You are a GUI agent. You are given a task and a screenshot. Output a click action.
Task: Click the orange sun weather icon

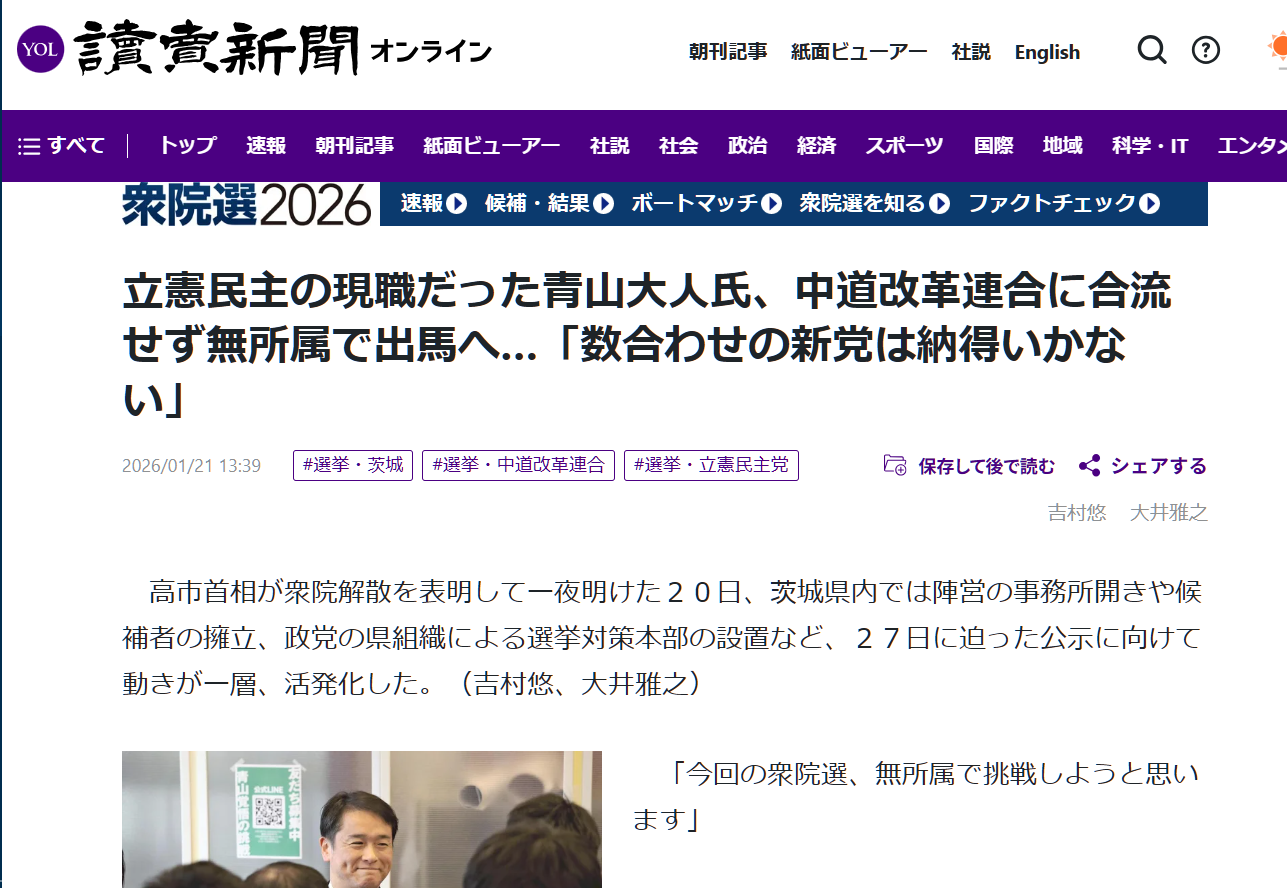(x=1276, y=50)
